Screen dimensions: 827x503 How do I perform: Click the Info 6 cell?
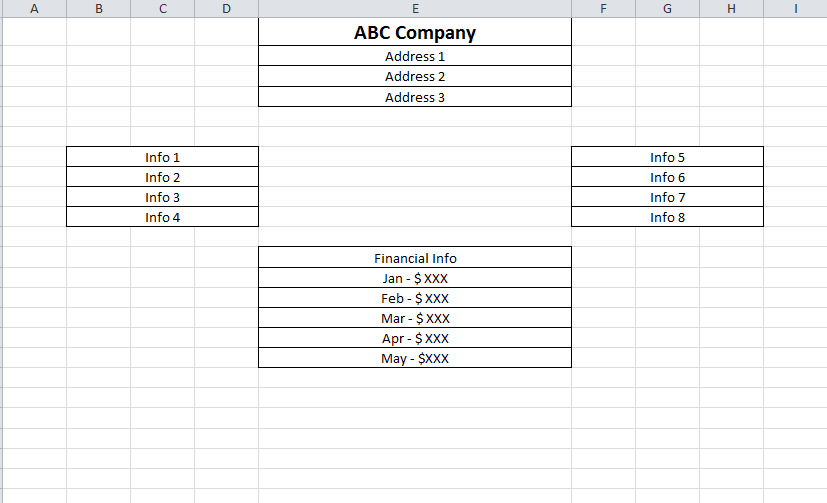click(667, 177)
